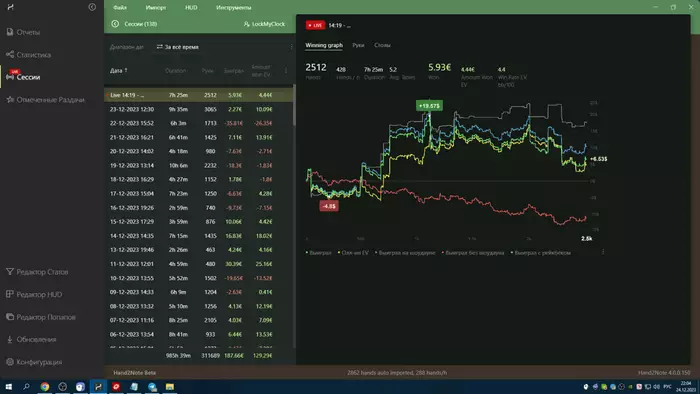Select session 23-12-2023 12:30
This screenshot has height=394, width=700.
pos(199,109)
